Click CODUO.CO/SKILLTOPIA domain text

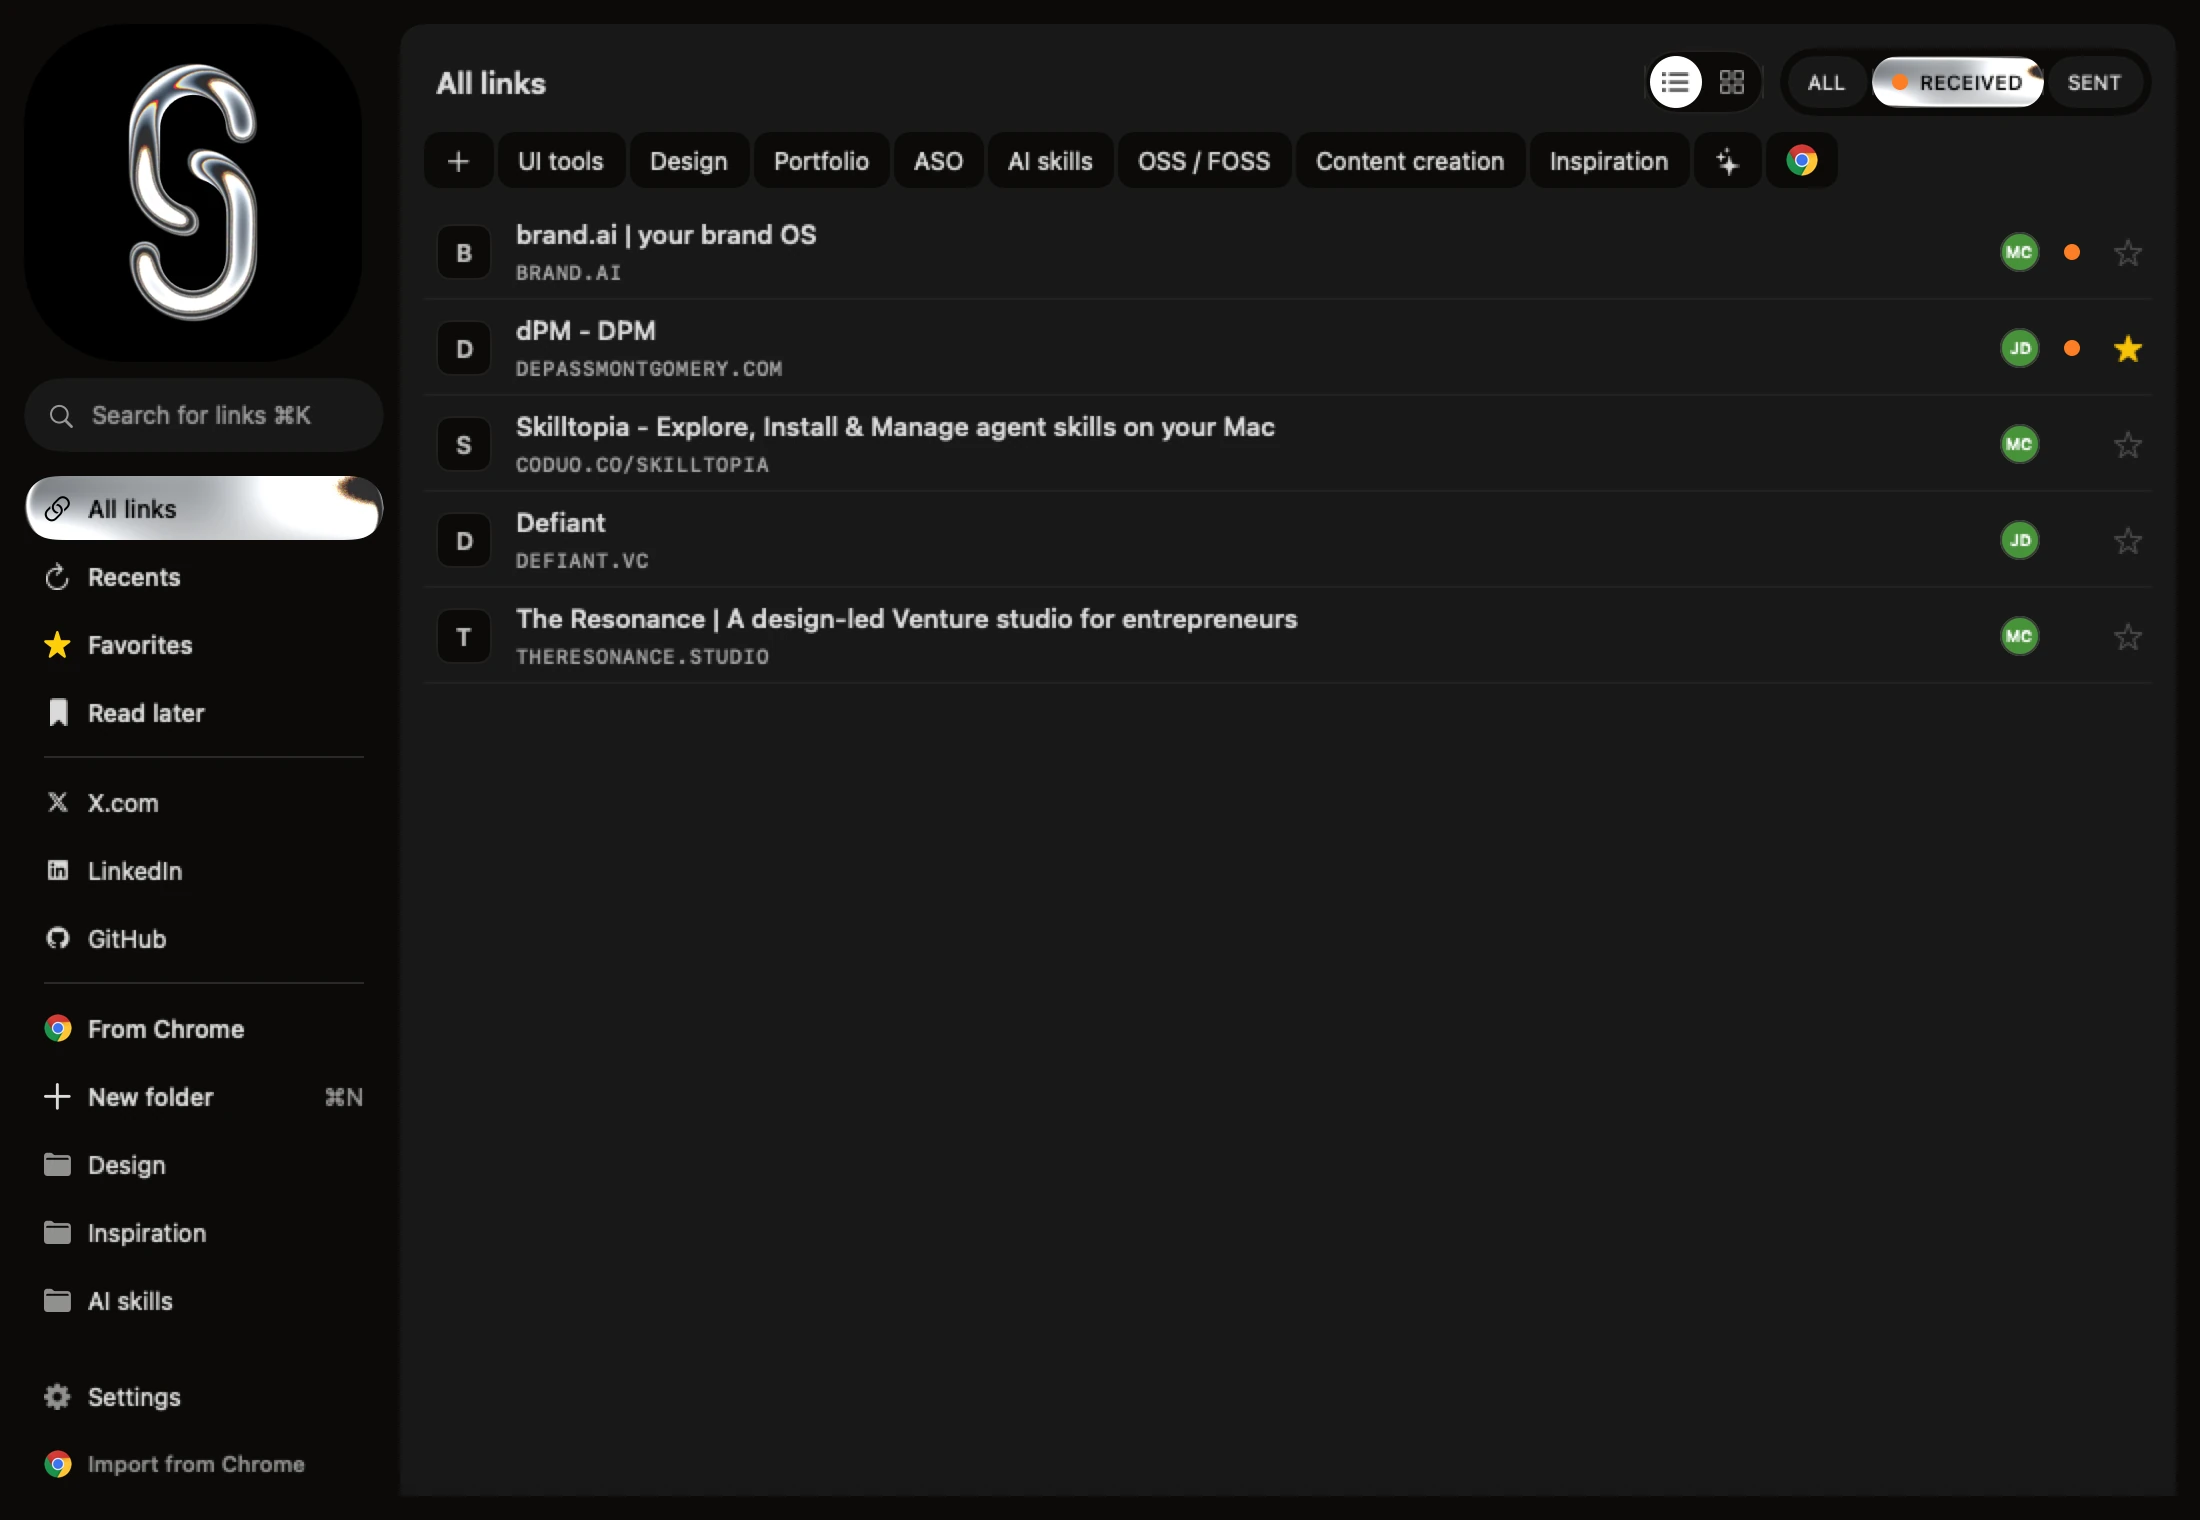pyautogui.click(x=642, y=465)
